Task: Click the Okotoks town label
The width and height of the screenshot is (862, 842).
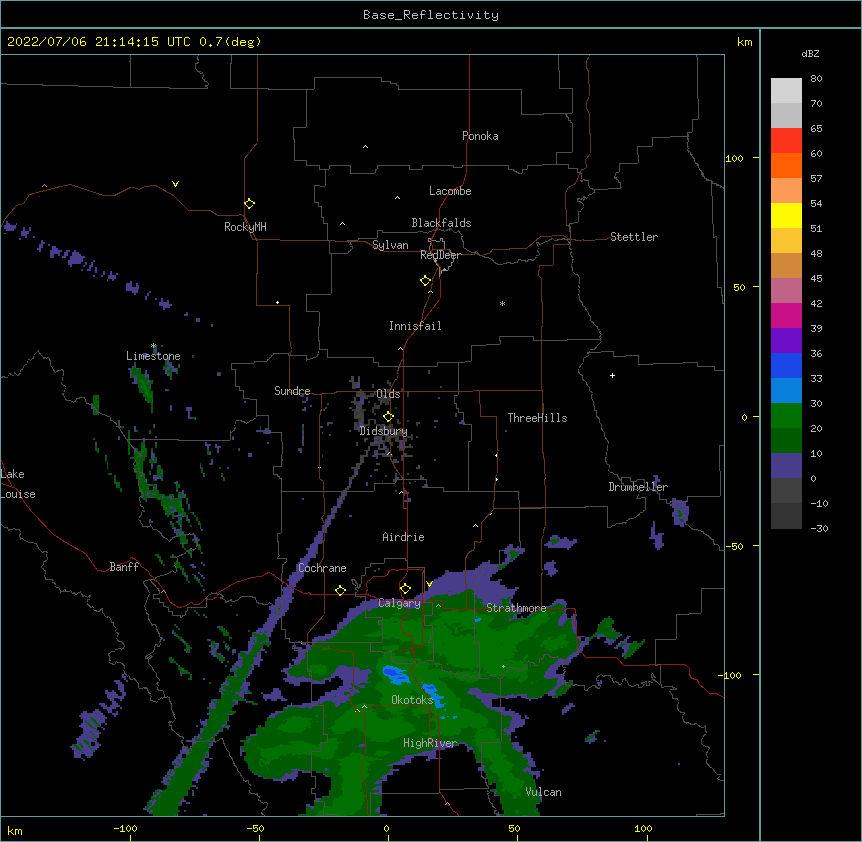Action: (x=412, y=700)
